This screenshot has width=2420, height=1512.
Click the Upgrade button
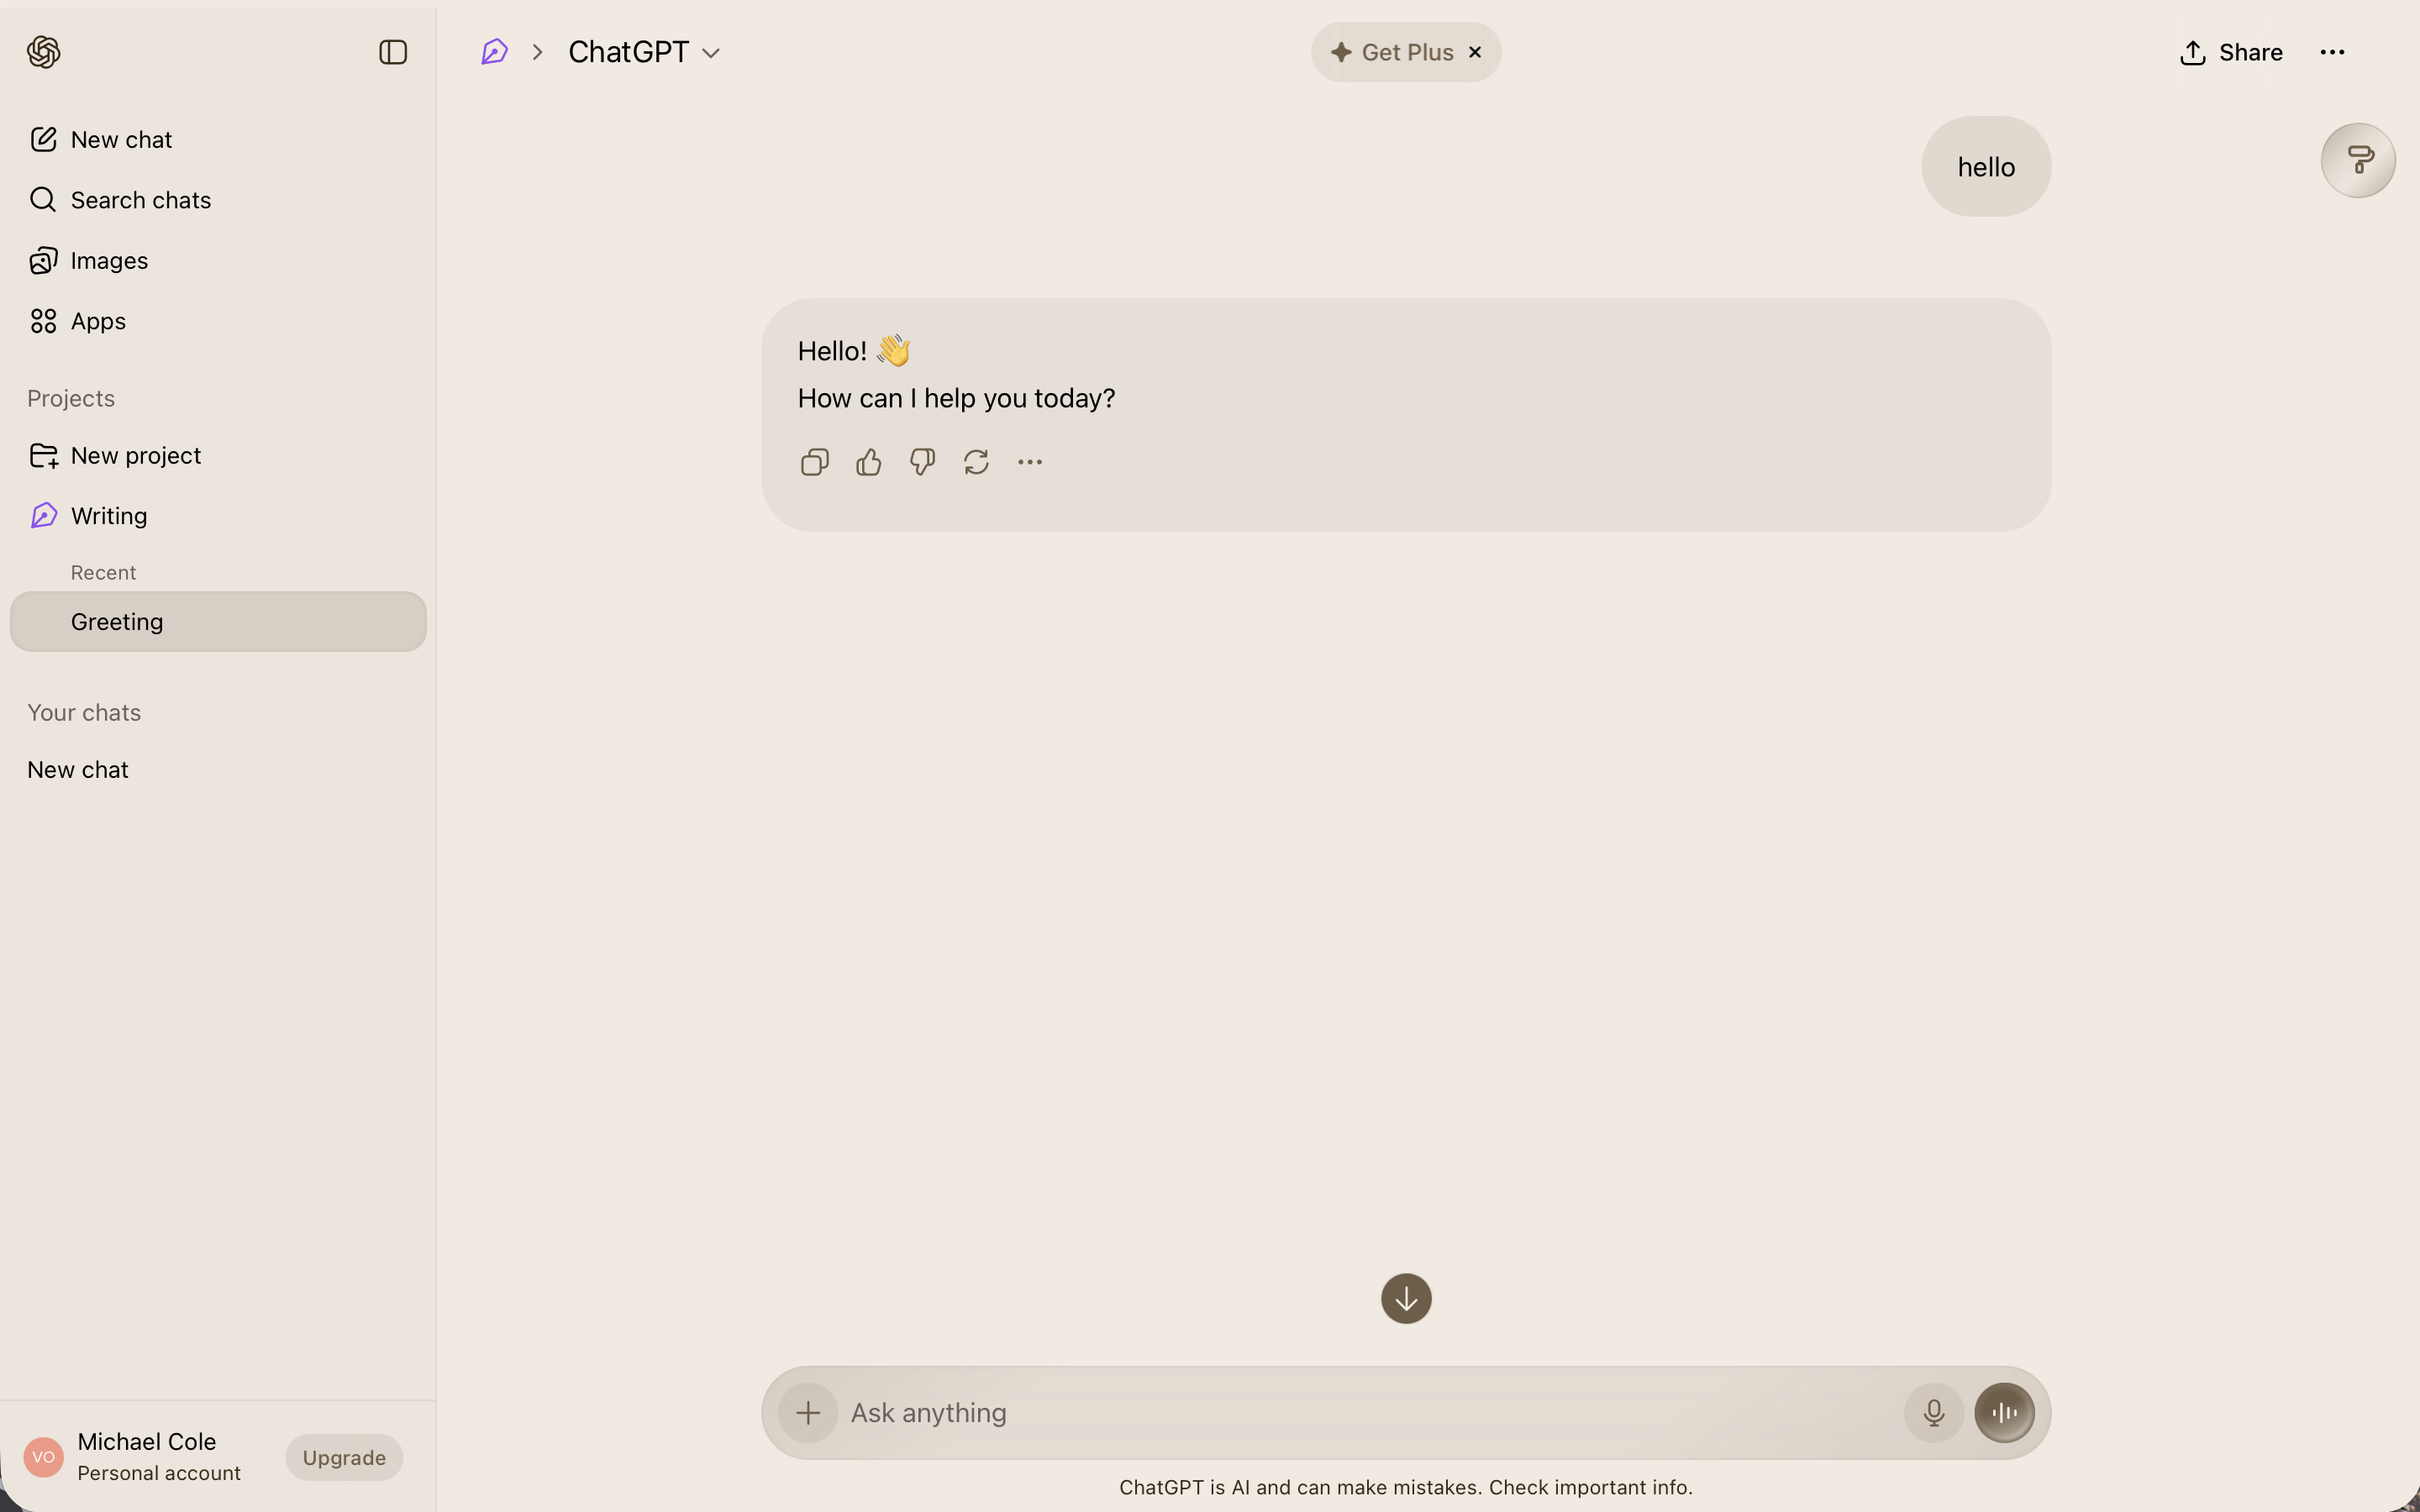[344, 1457]
